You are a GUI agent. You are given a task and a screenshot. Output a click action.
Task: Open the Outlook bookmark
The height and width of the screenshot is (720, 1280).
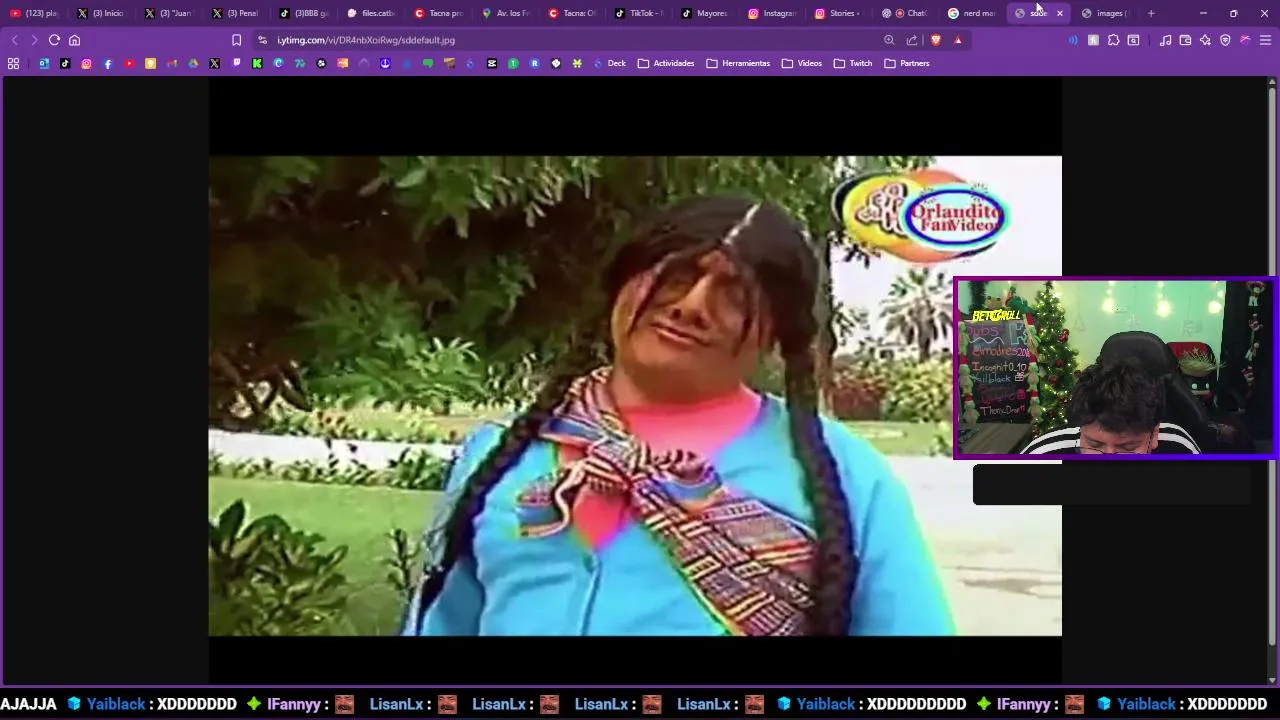44,63
